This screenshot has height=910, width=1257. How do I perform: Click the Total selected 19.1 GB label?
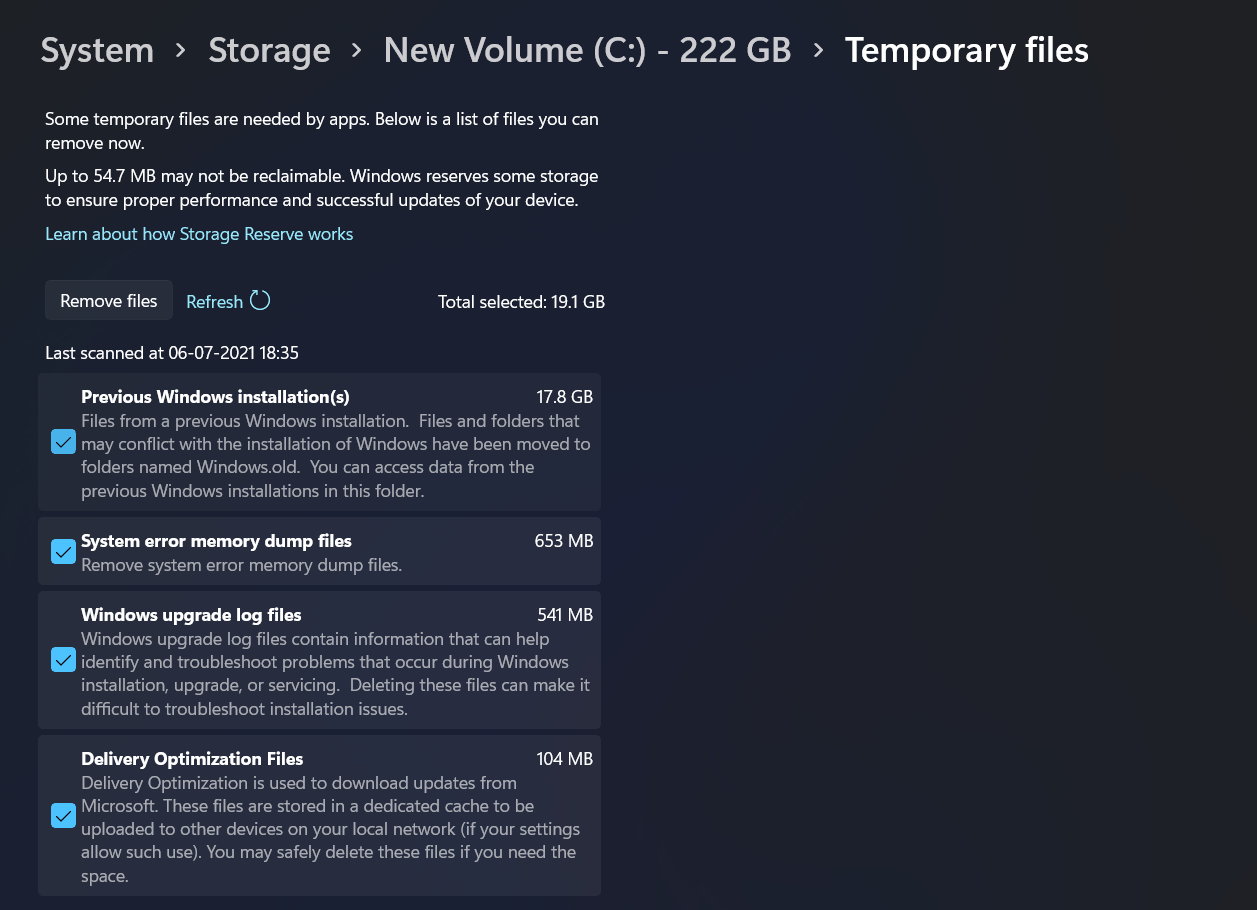point(521,302)
